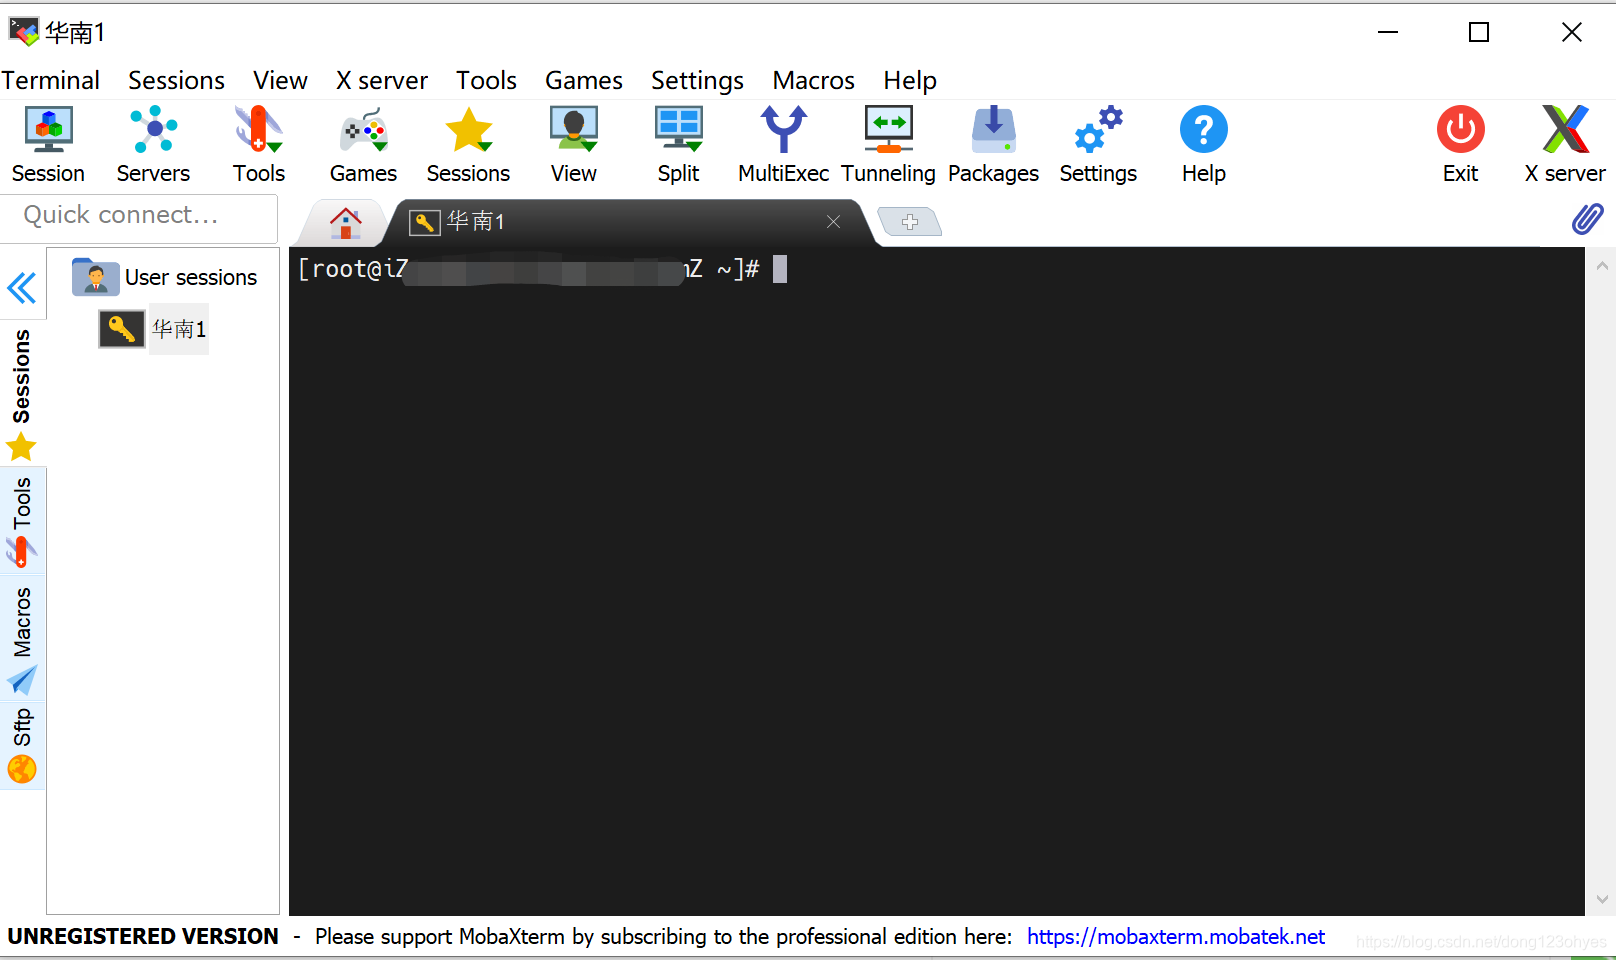The height and width of the screenshot is (960, 1616).
Task: Open the Settings menu
Action: click(697, 80)
